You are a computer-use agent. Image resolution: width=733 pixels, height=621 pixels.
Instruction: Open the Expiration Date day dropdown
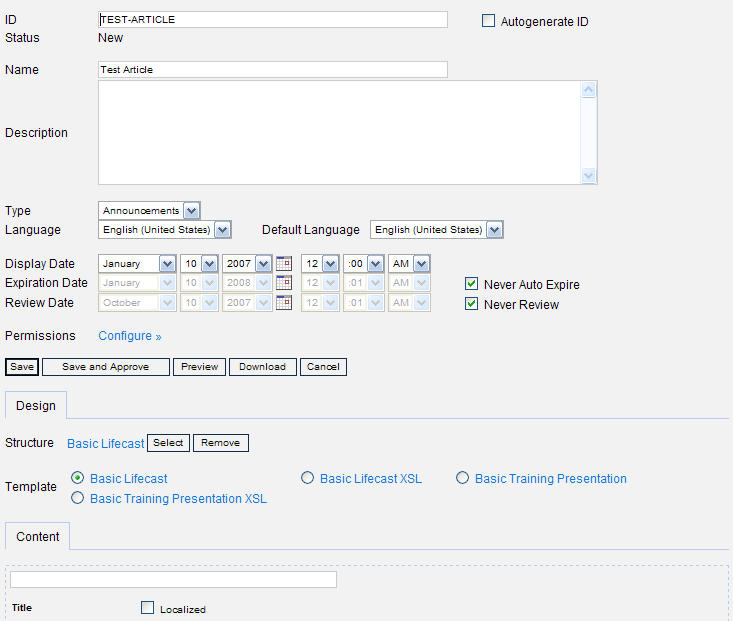[199, 283]
